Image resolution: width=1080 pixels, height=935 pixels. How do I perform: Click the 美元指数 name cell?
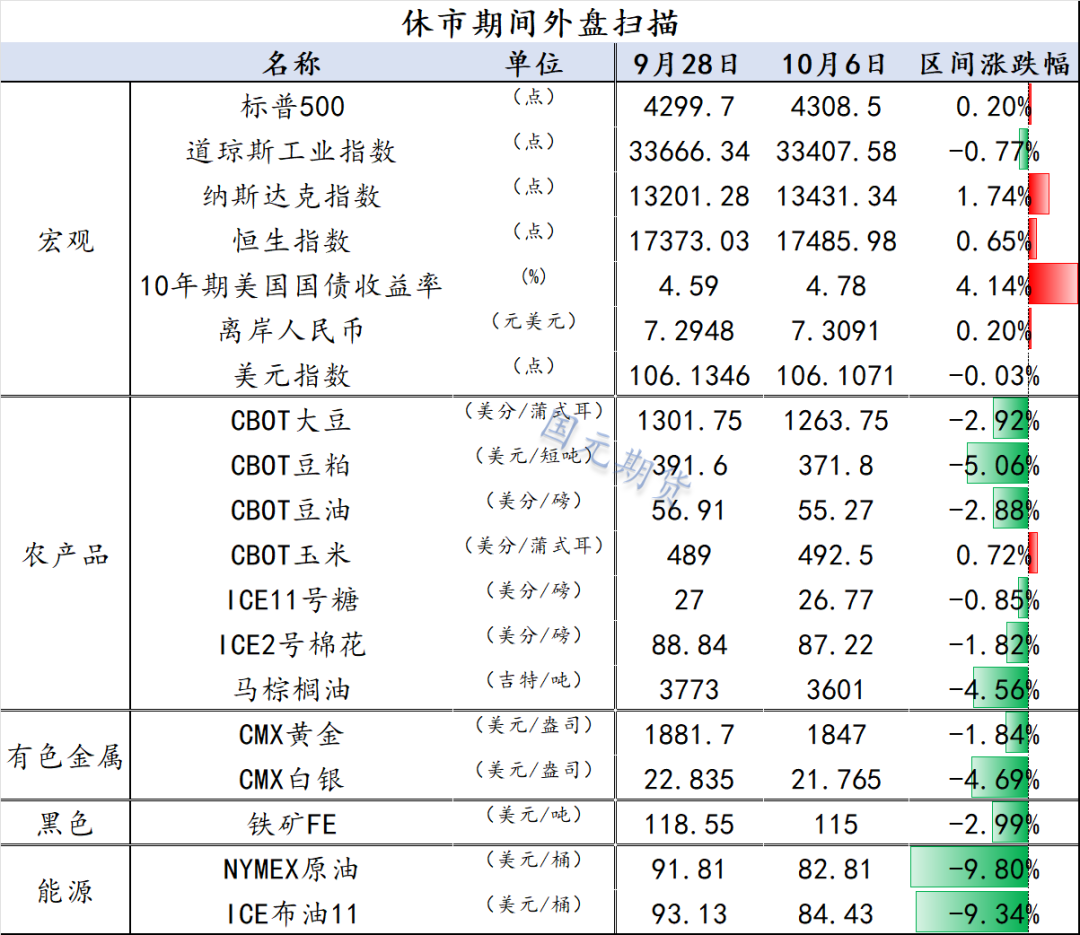tap(291, 376)
